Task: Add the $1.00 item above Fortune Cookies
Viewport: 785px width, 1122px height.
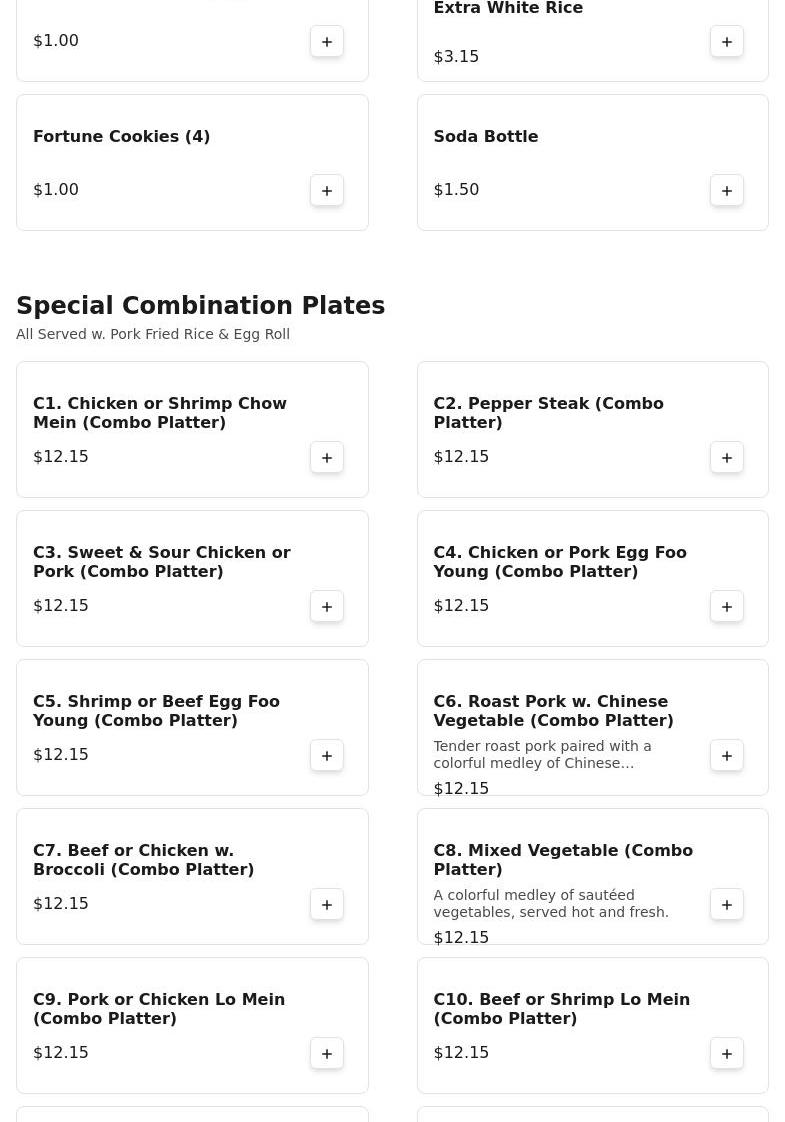Action: click(327, 41)
